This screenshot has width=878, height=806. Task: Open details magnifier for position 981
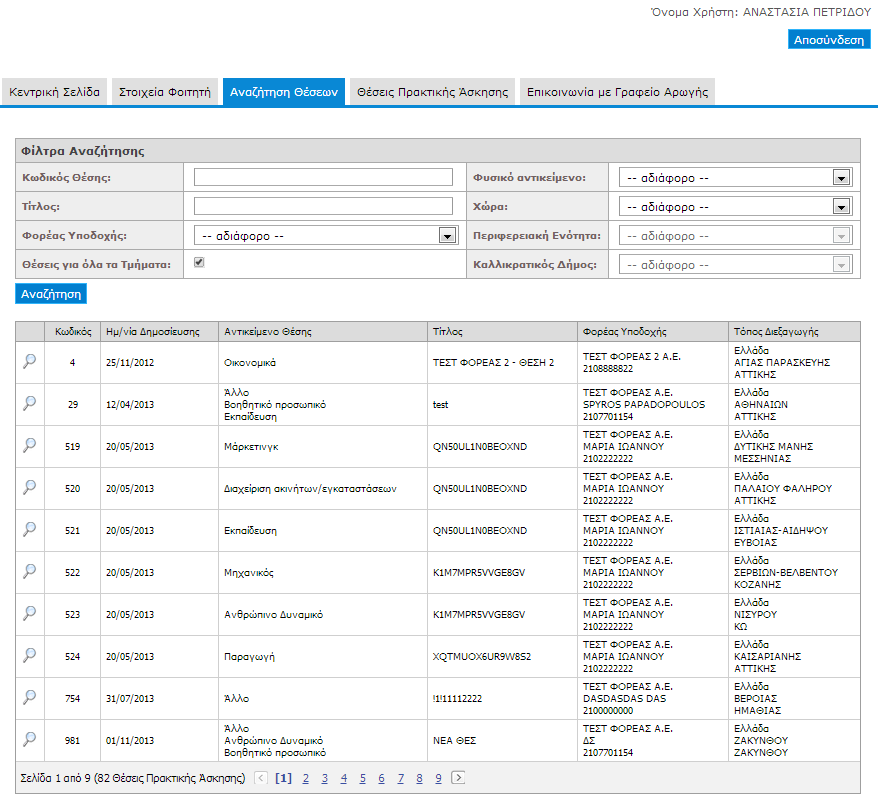(29, 739)
